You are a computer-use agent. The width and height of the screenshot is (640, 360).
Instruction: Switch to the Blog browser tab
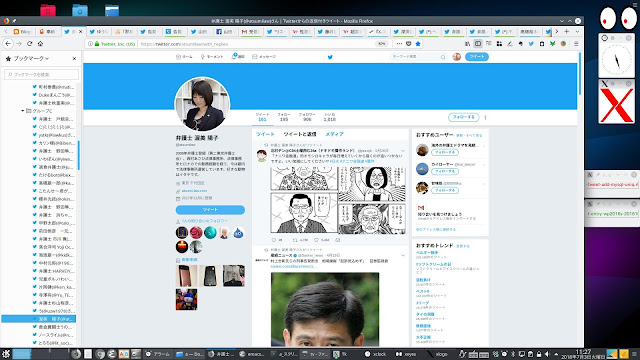pyautogui.click(x=22, y=31)
